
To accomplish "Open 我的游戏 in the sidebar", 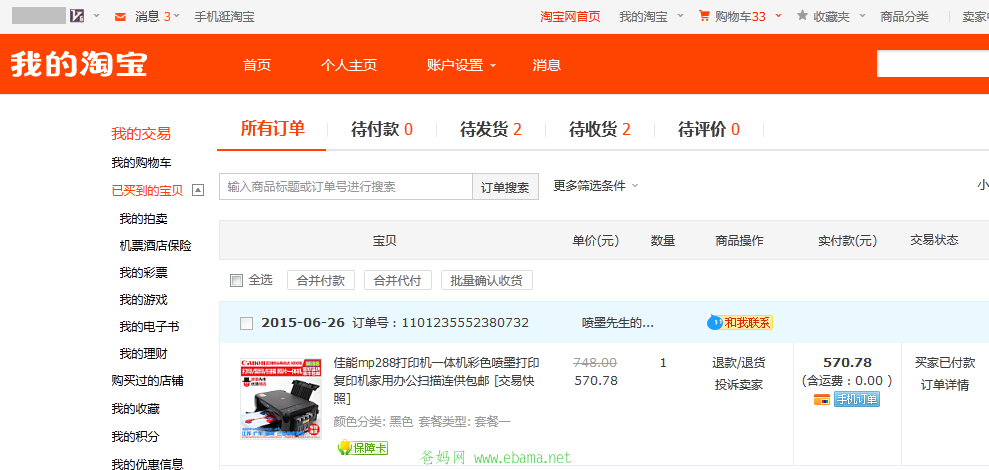I will [x=143, y=300].
